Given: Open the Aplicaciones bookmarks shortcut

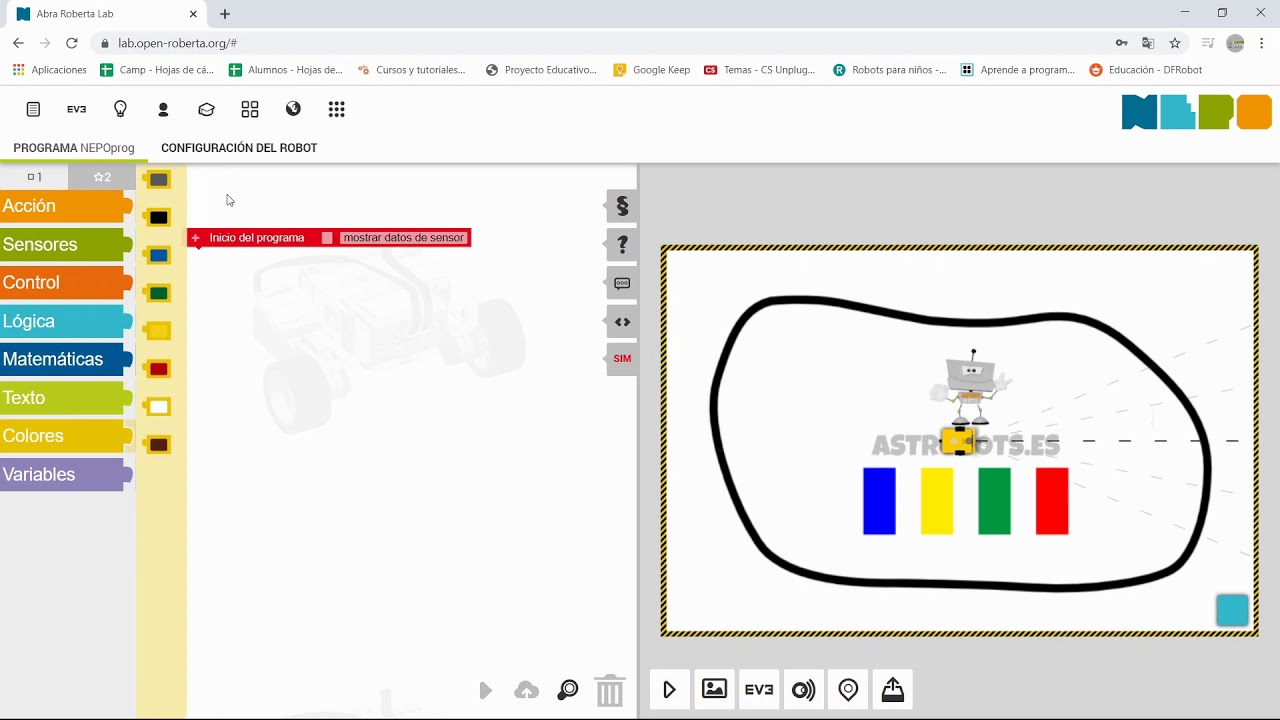Looking at the screenshot, I should coord(49,70).
